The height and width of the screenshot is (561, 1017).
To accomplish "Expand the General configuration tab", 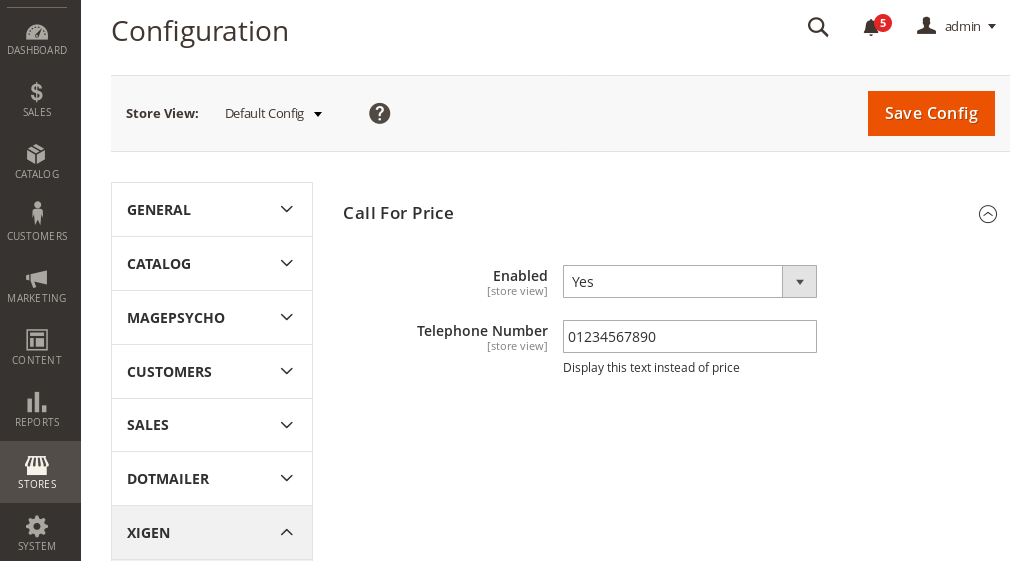I will (x=212, y=209).
